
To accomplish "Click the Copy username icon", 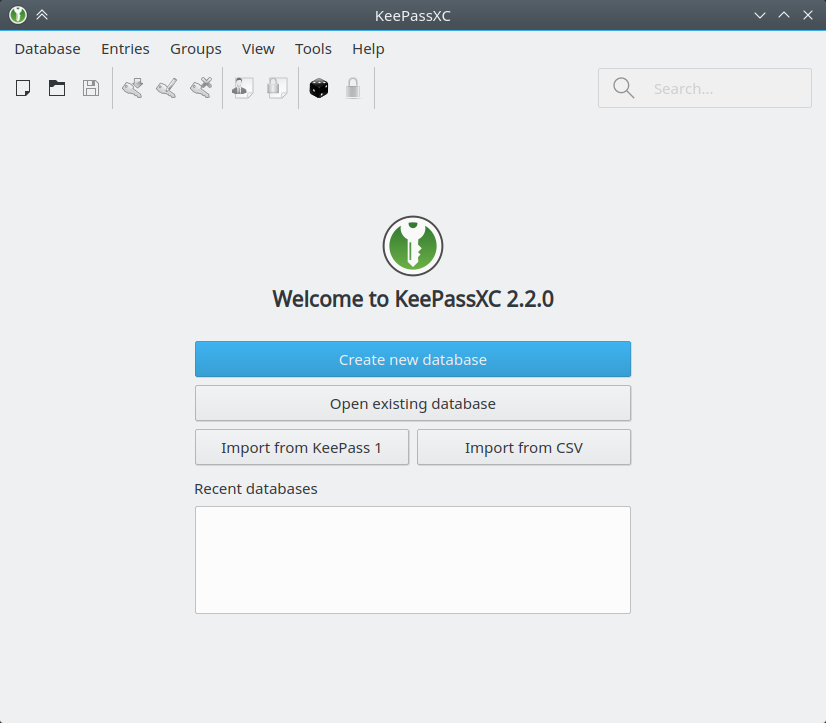I will (x=243, y=88).
